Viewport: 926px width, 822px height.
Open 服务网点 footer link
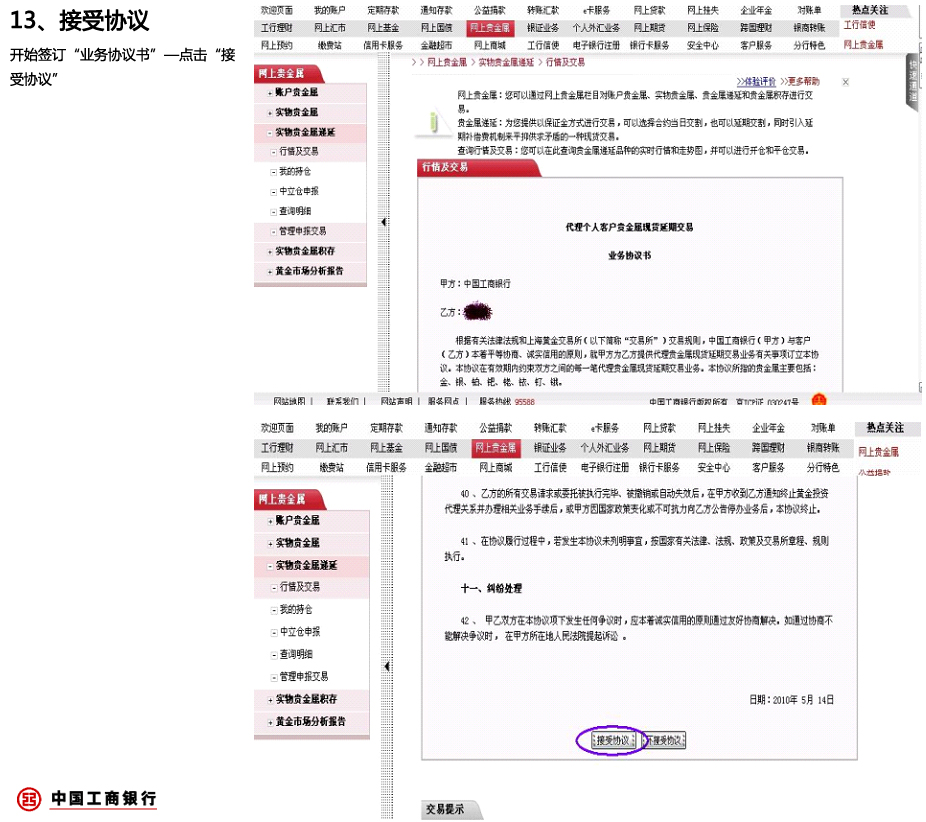(x=444, y=402)
